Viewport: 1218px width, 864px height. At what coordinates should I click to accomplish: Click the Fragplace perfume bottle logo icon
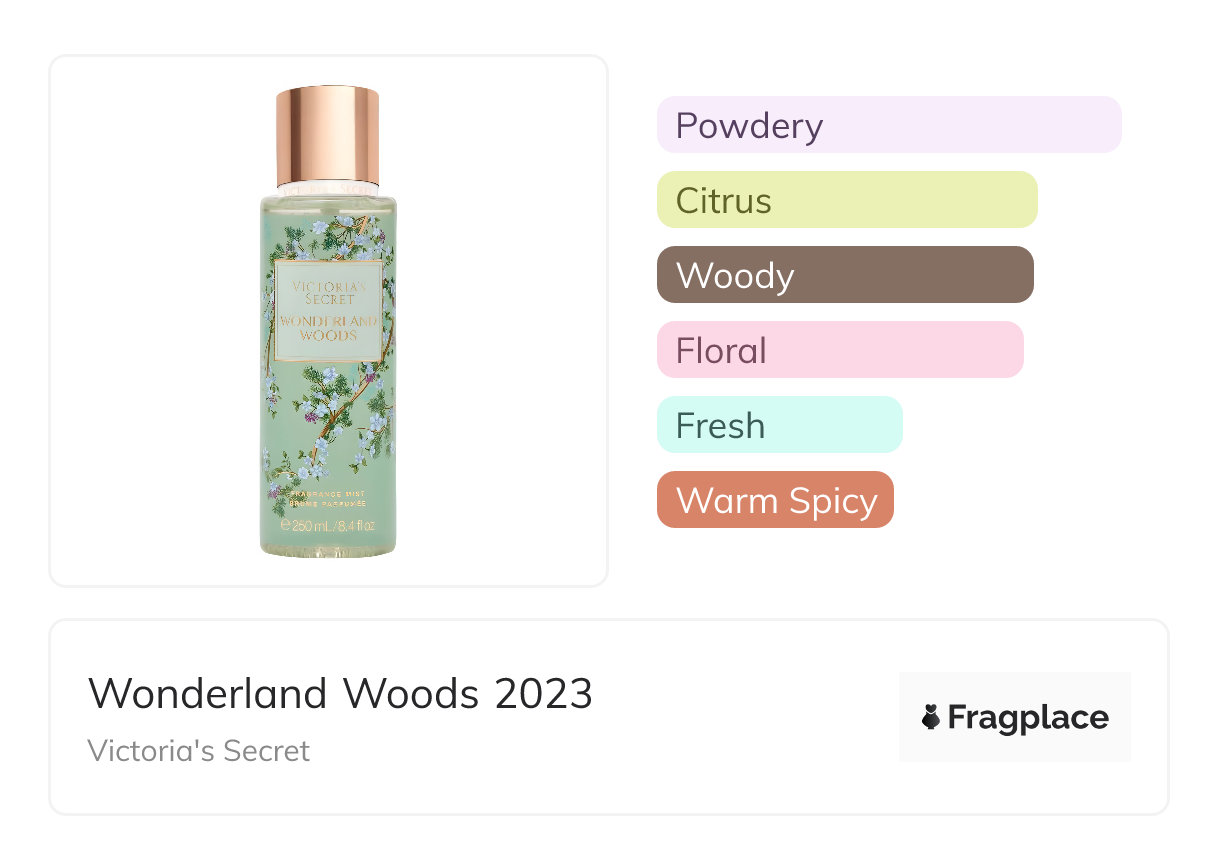pyautogui.click(x=931, y=717)
